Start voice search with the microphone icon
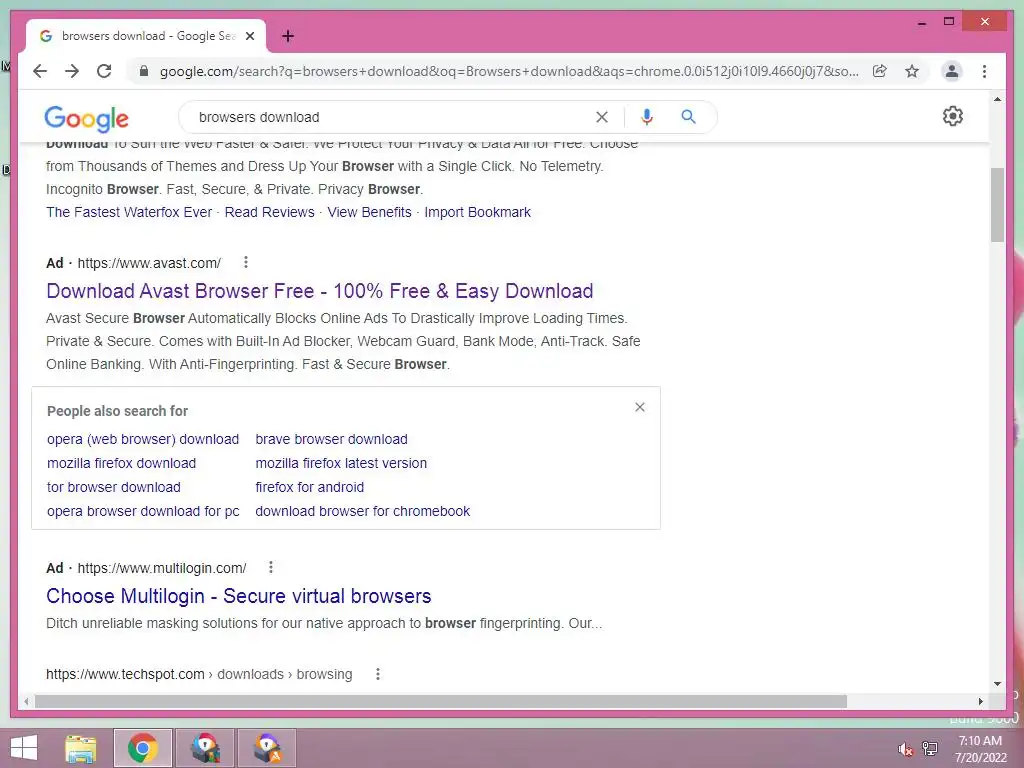Image resolution: width=1024 pixels, height=768 pixels. click(647, 117)
